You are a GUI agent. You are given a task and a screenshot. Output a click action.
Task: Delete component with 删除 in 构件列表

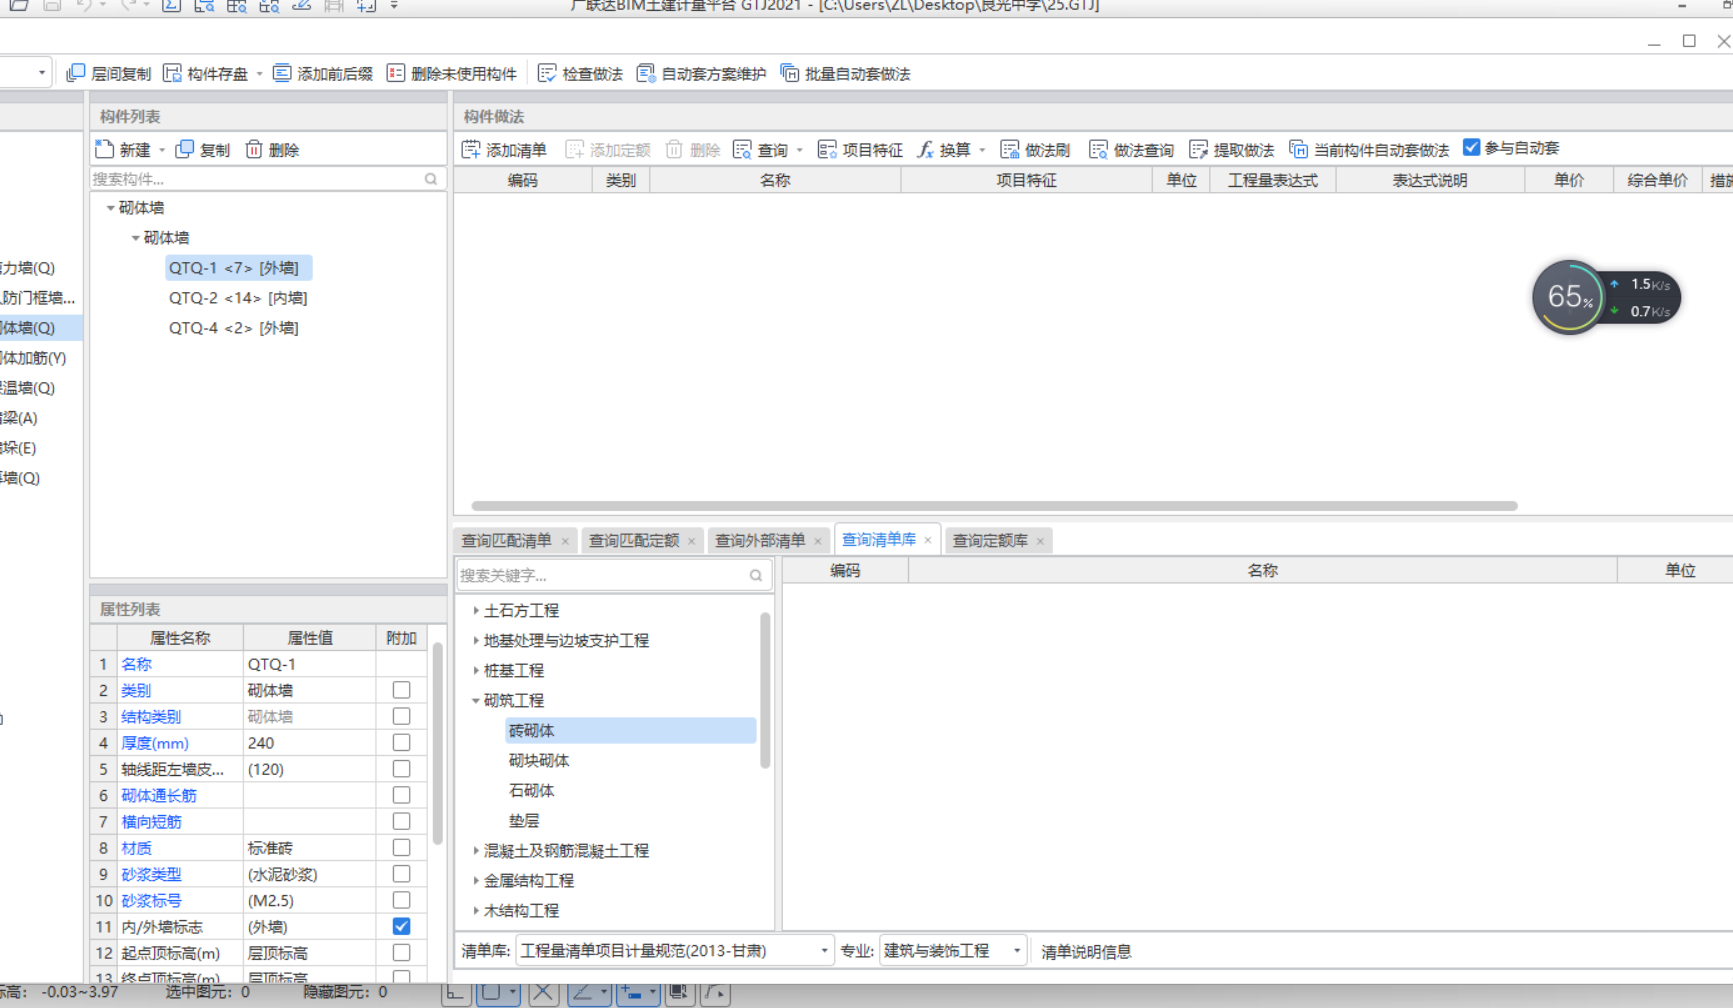pos(273,149)
